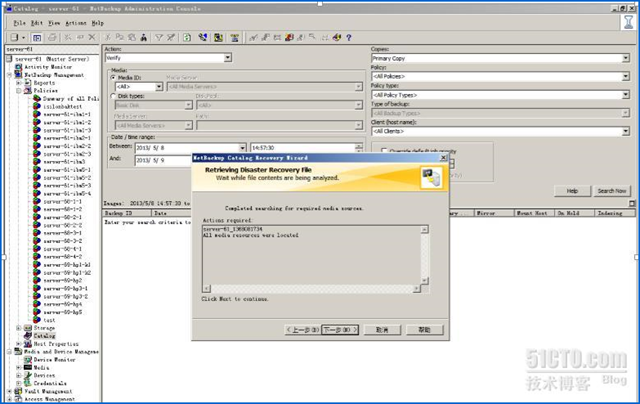This screenshot has width=640, height=404.
Task: Open the Edit menu
Action: click(37, 23)
